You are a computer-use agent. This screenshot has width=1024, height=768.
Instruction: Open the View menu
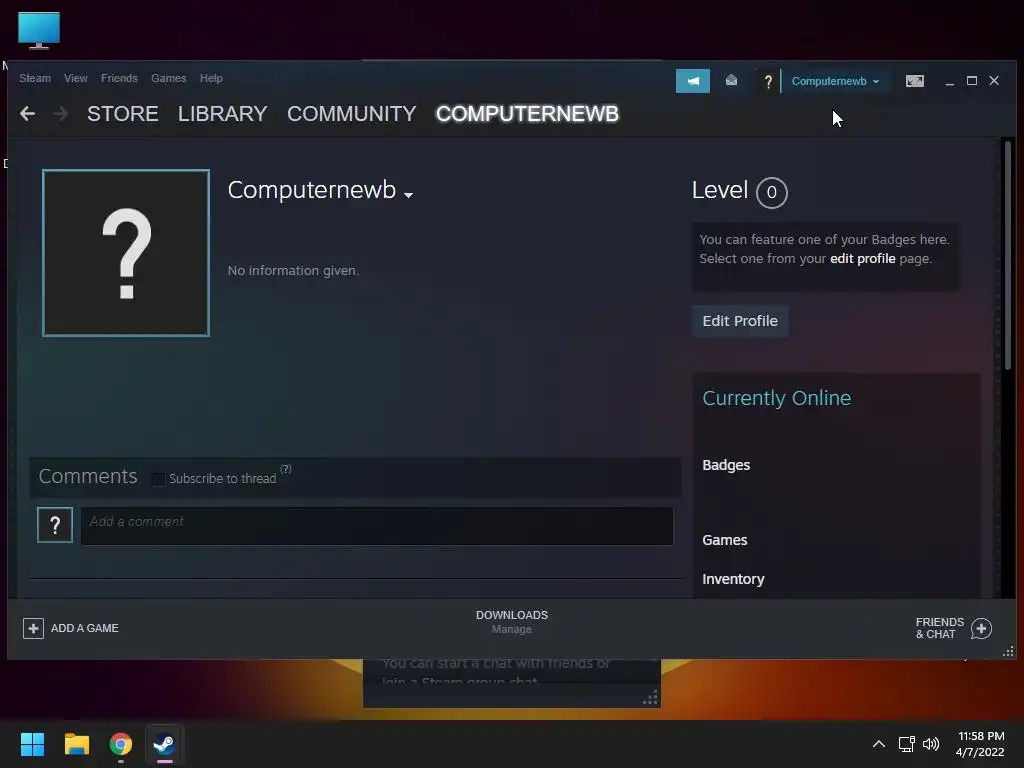click(76, 78)
